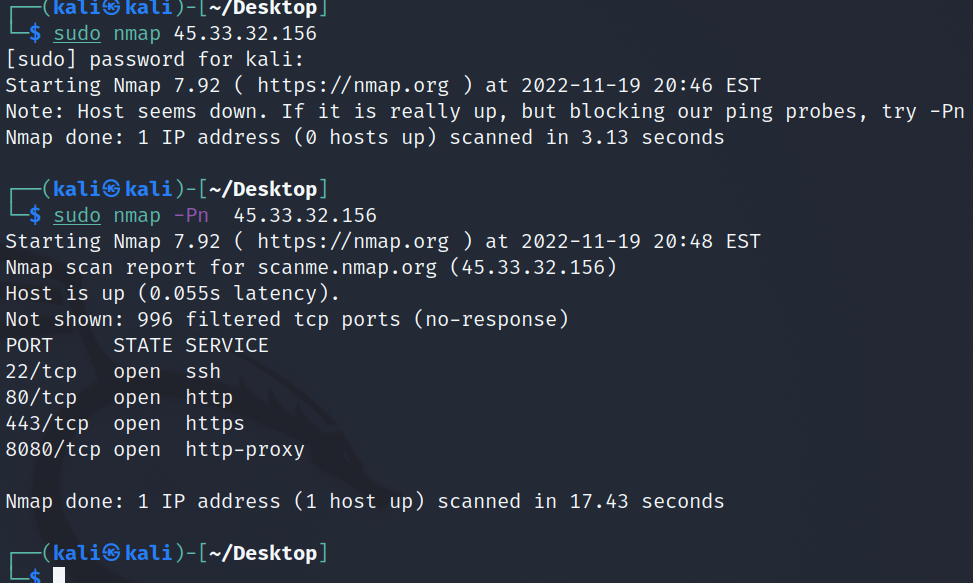973x583 pixels.
Task: Click the 22/tcp ssh port line
Action: [x=113, y=372]
